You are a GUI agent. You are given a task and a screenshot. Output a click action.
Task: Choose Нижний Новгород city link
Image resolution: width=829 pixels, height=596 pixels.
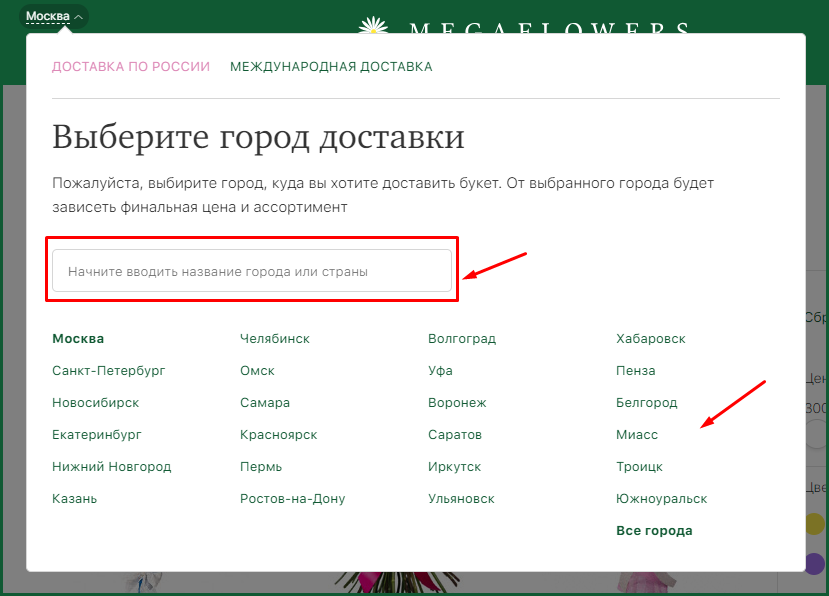[111, 467]
